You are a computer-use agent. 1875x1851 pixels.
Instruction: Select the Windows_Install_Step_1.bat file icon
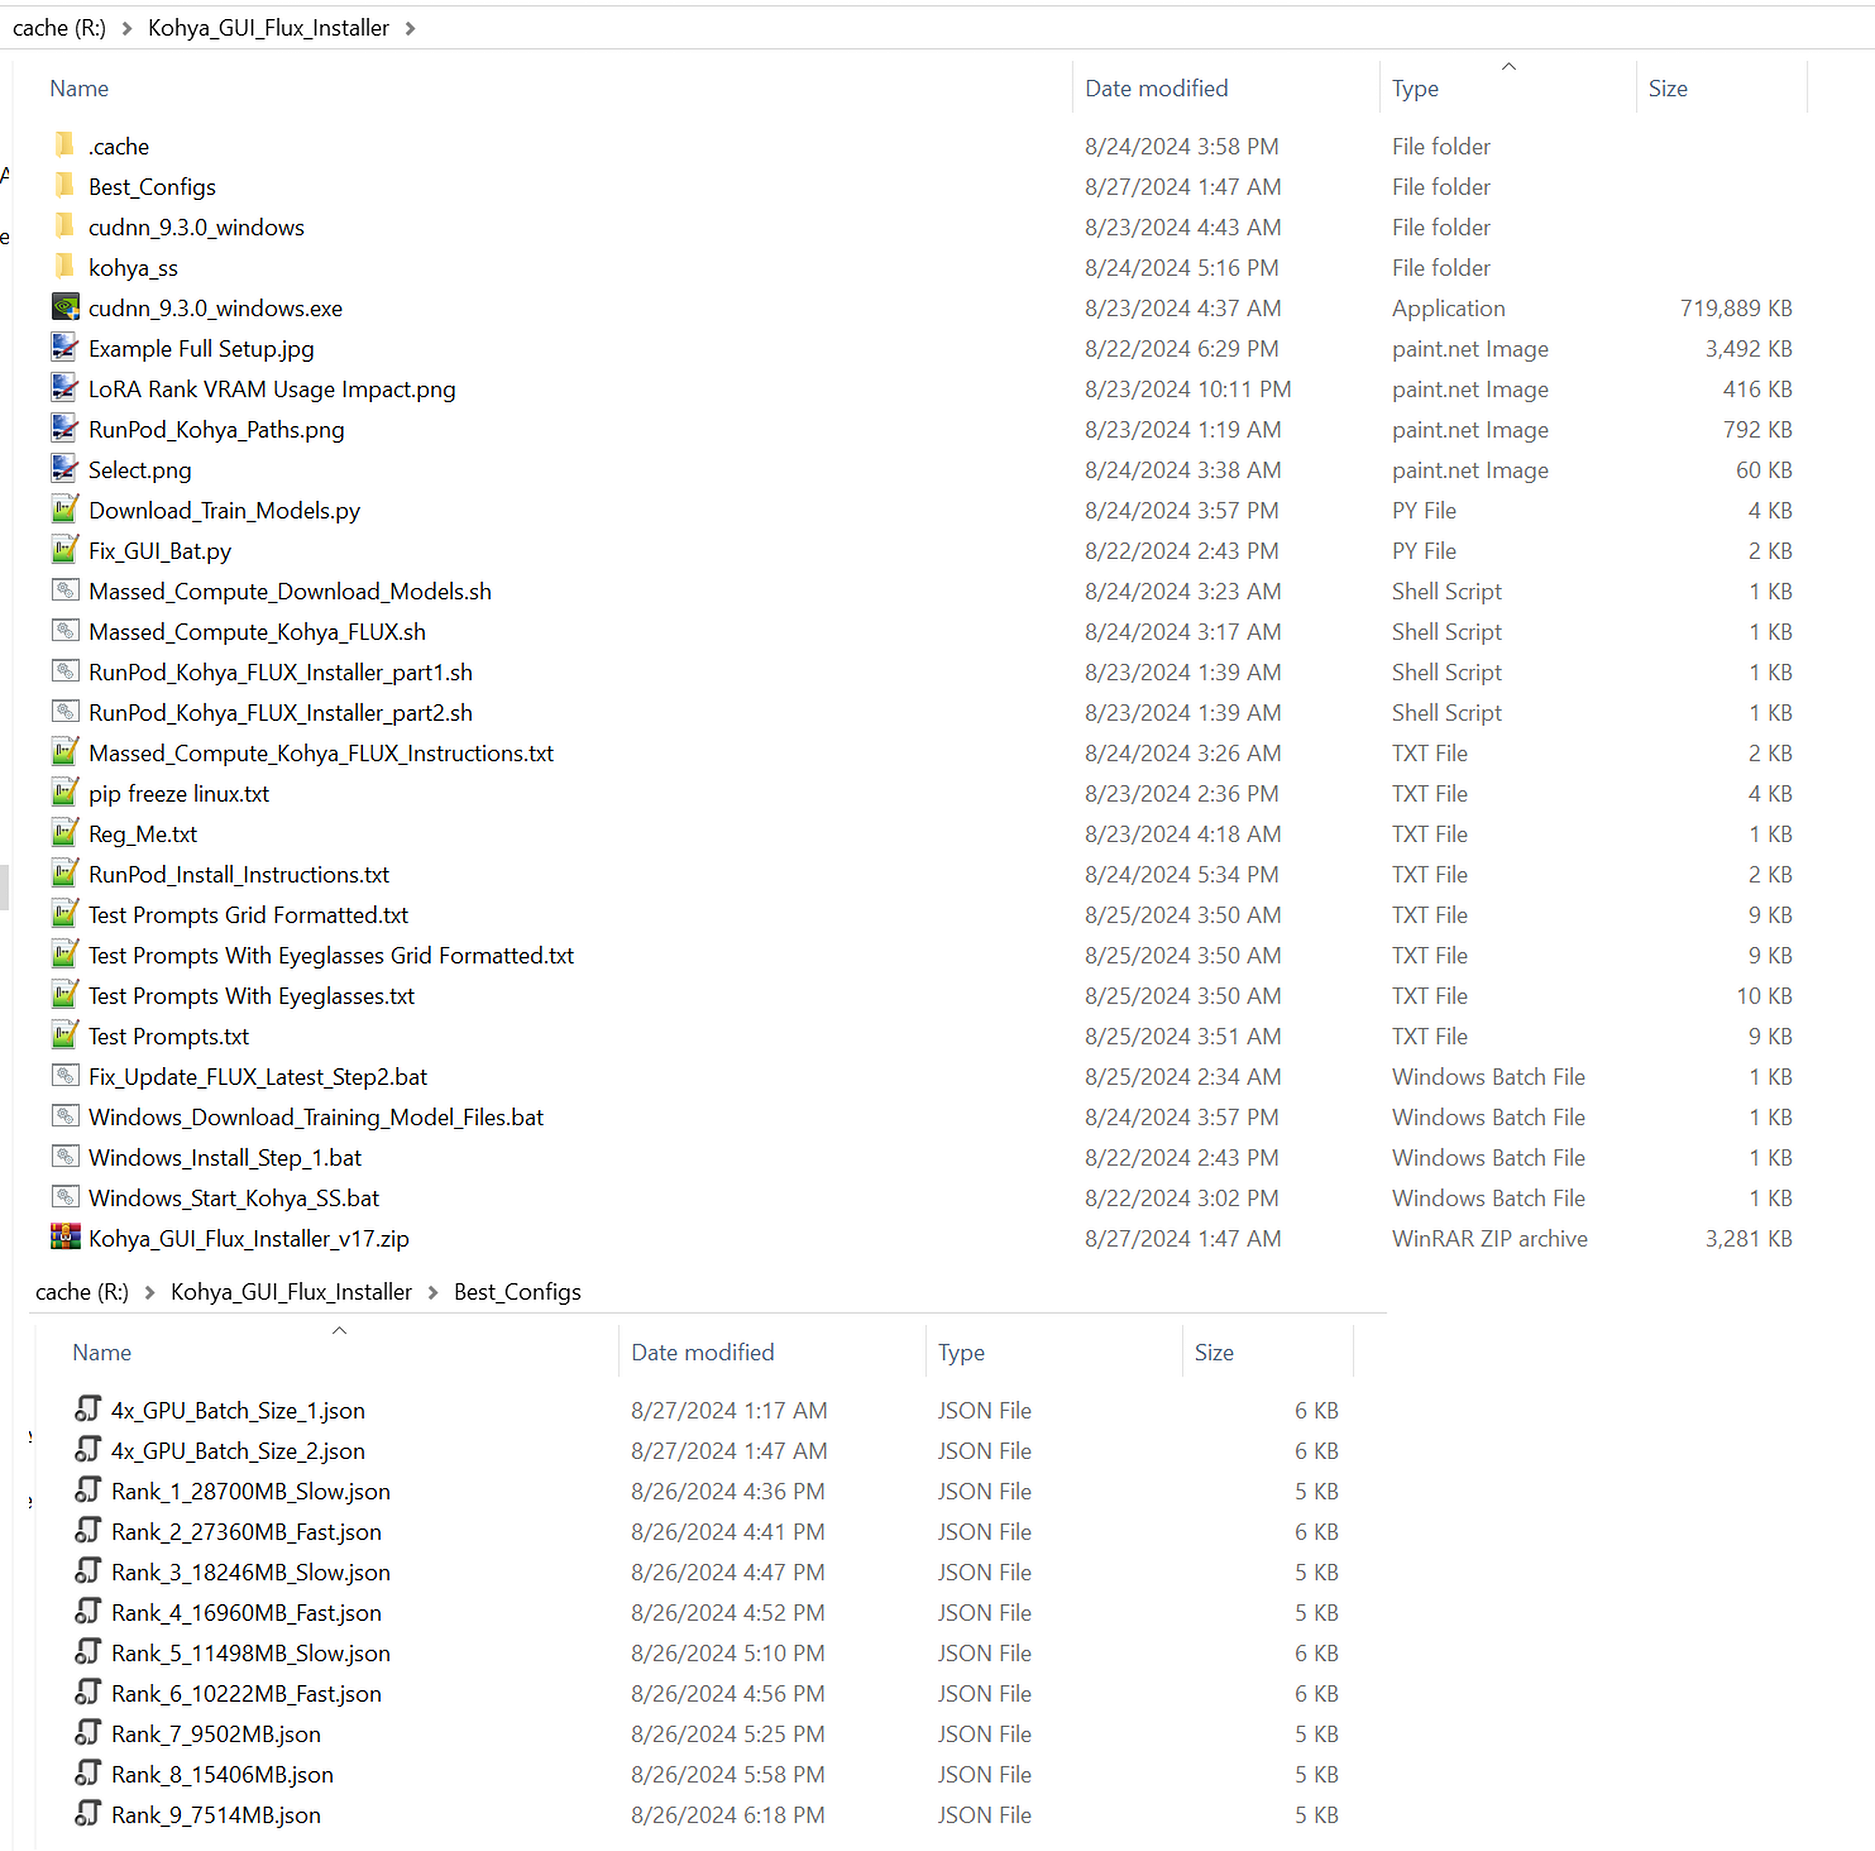pyautogui.click(x=65, y=1157)
